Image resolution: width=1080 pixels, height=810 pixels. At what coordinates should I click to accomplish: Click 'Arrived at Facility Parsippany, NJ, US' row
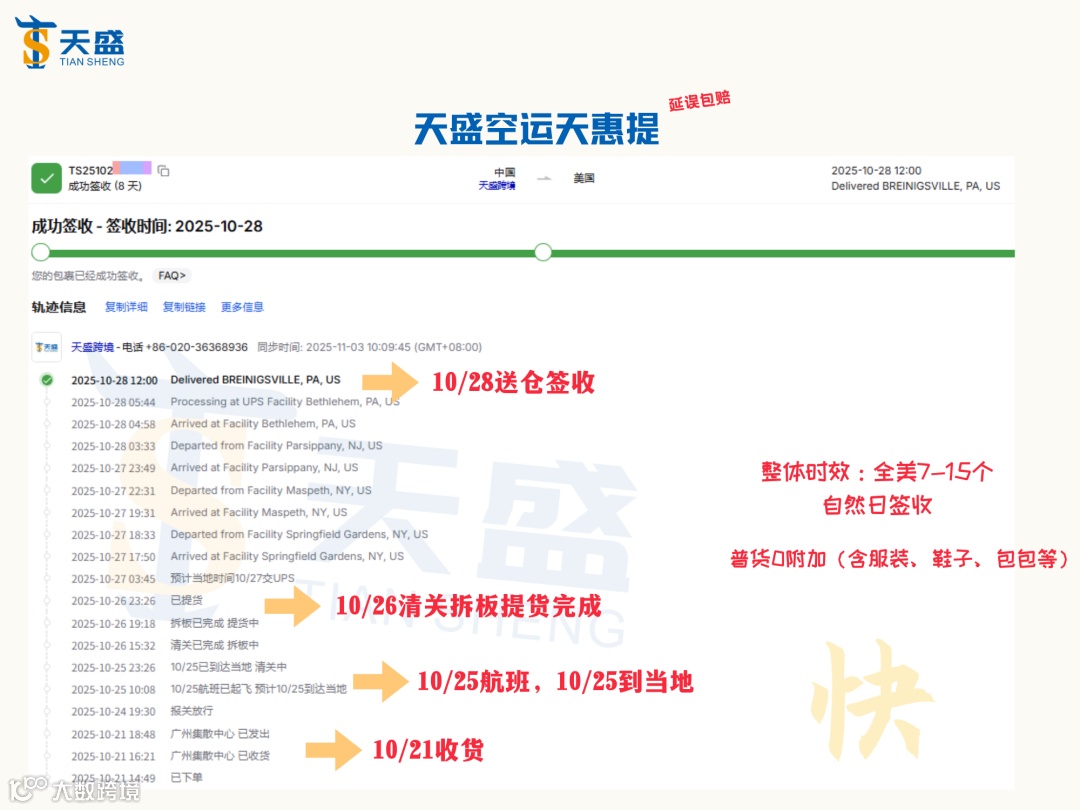[215, 468]
